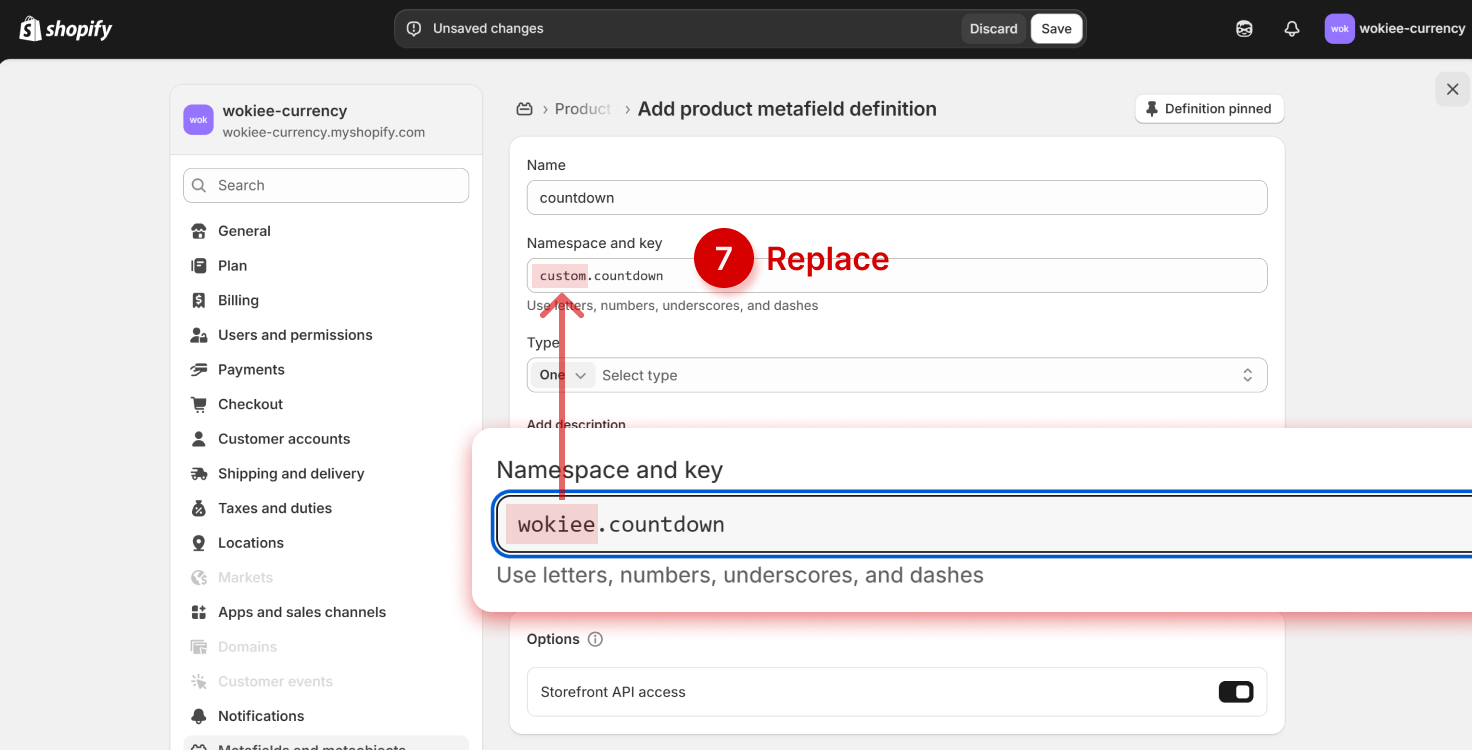Viewport: 1472px width, 750px height.
Task: Go to Shipping and delivery settings
Action: [x=291, y=473]
